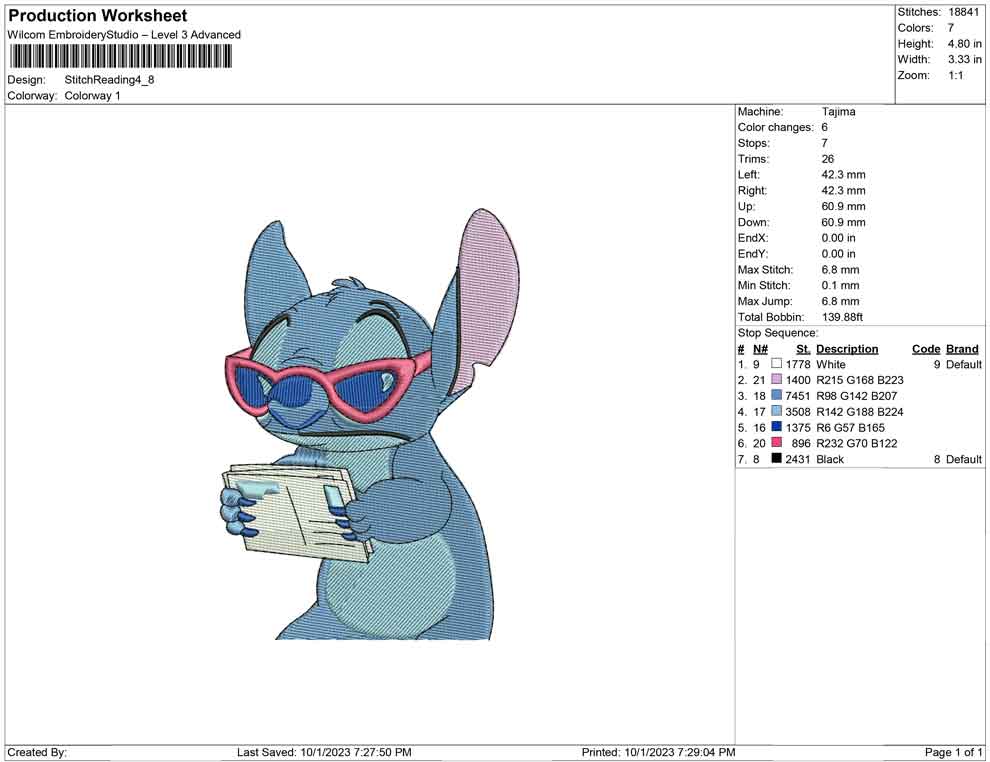
Task: Click the barcode under the worksheet title
Action: point(120,57)
